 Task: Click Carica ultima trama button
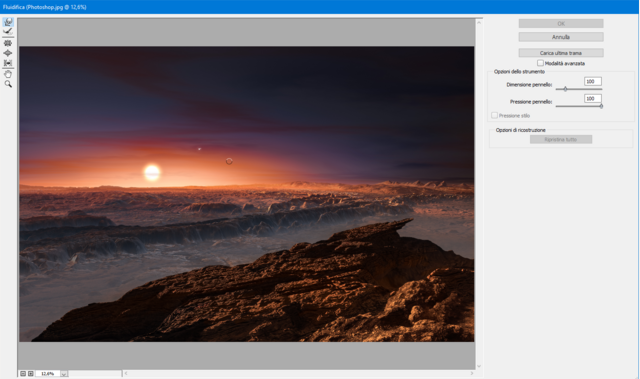561,53
